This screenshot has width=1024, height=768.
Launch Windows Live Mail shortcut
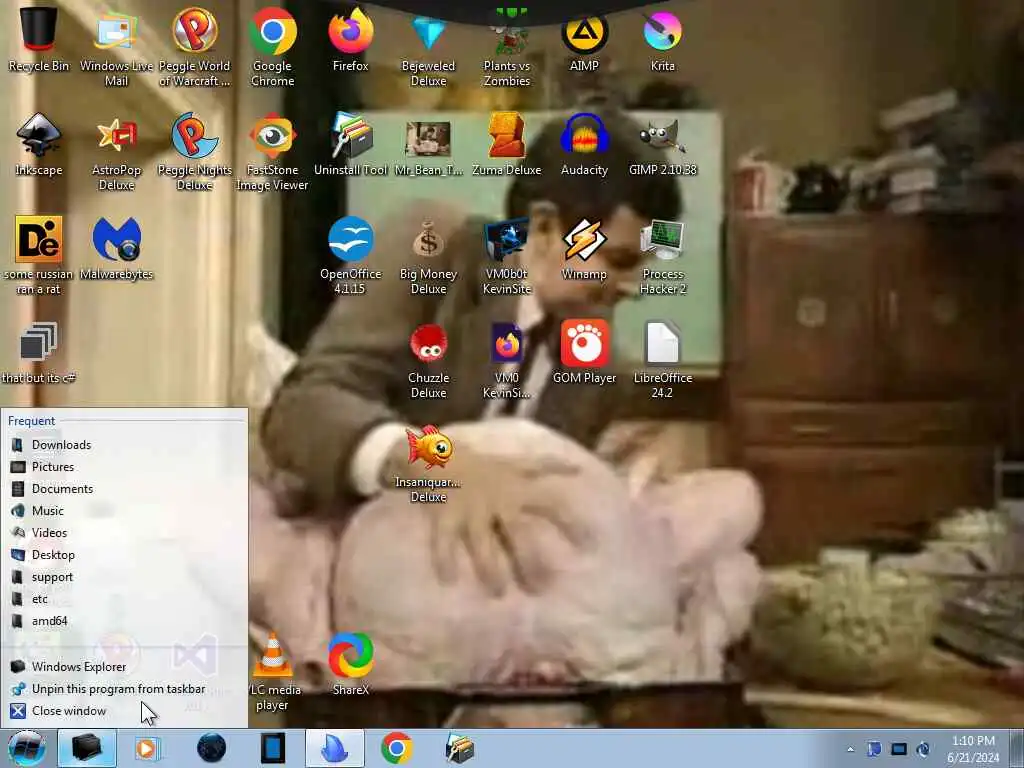(116, 46)
